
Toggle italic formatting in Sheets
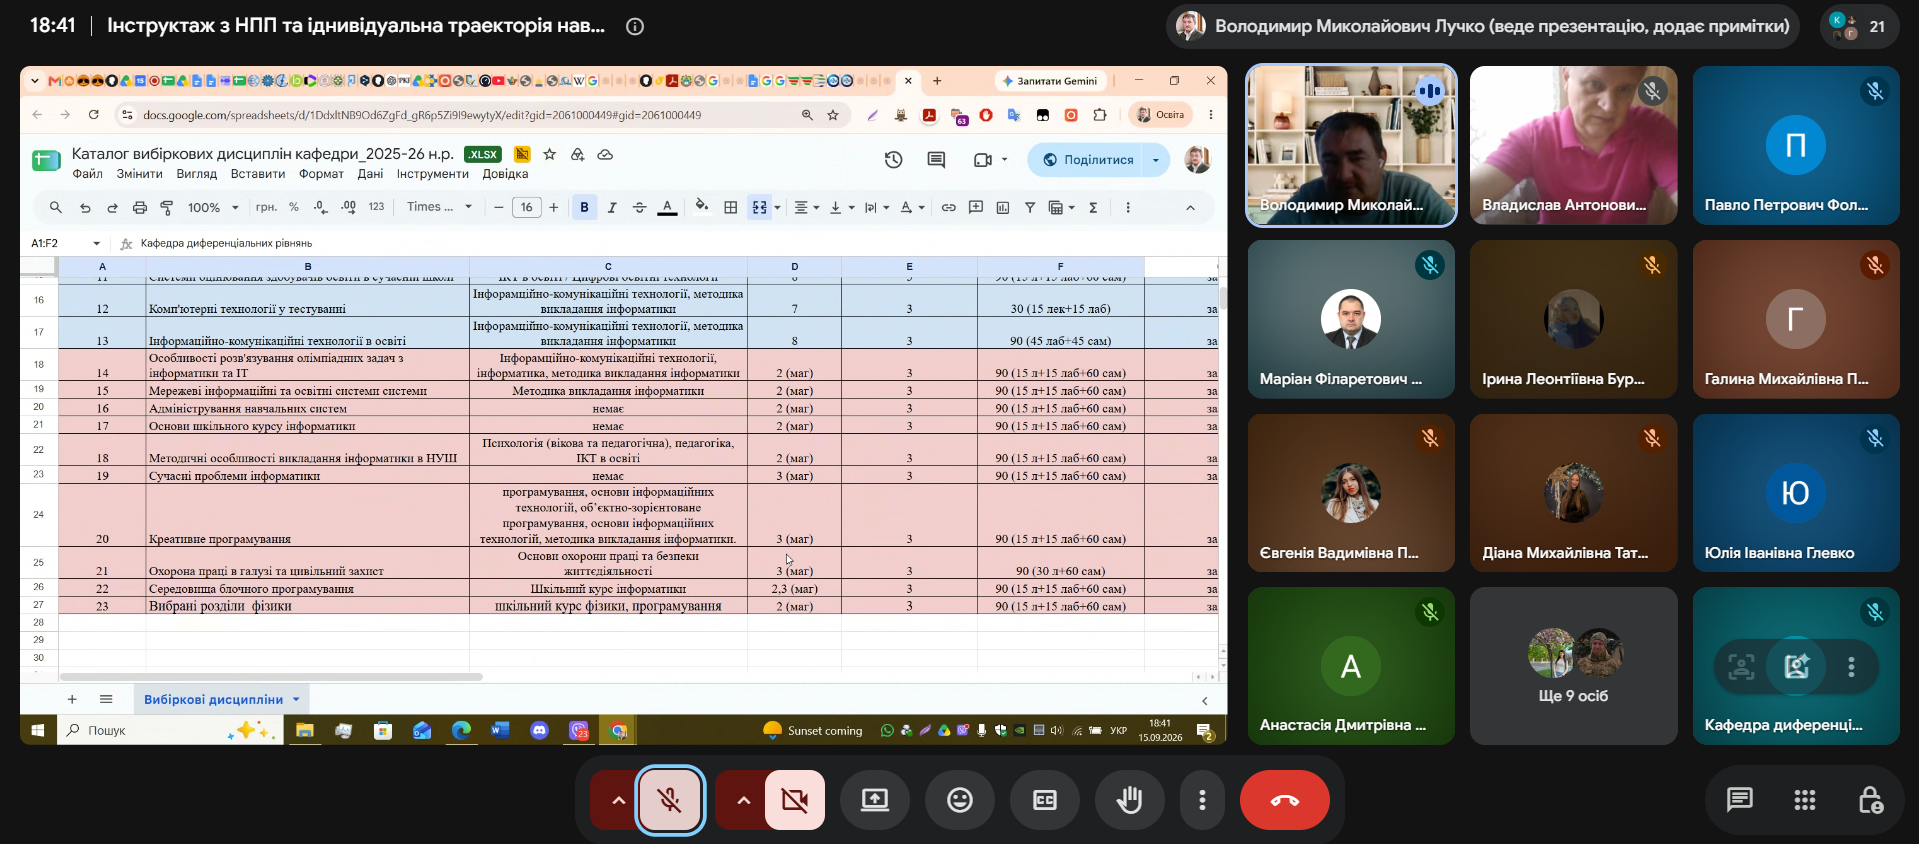click(x=612, y=208)
